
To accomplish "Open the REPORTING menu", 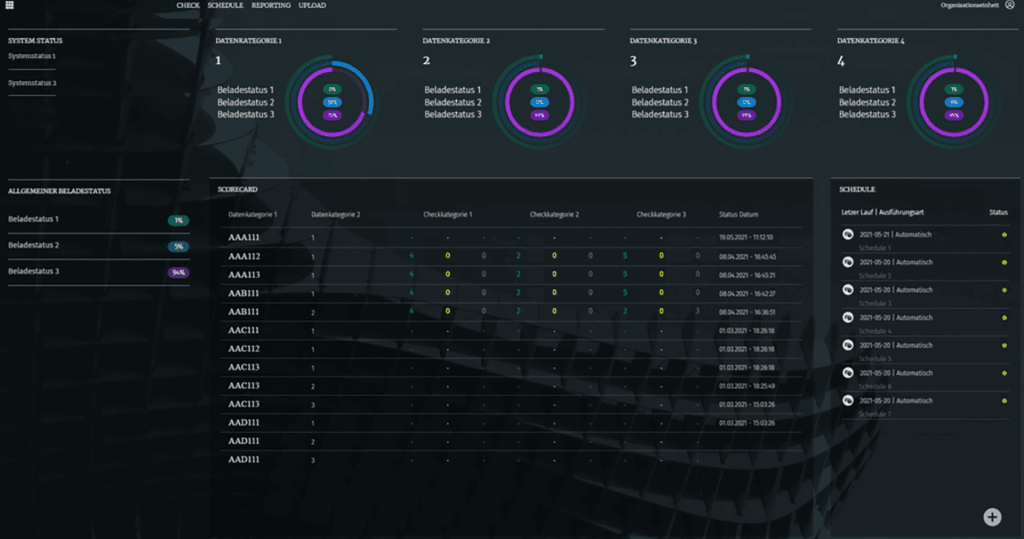I will tap(271, 5).
